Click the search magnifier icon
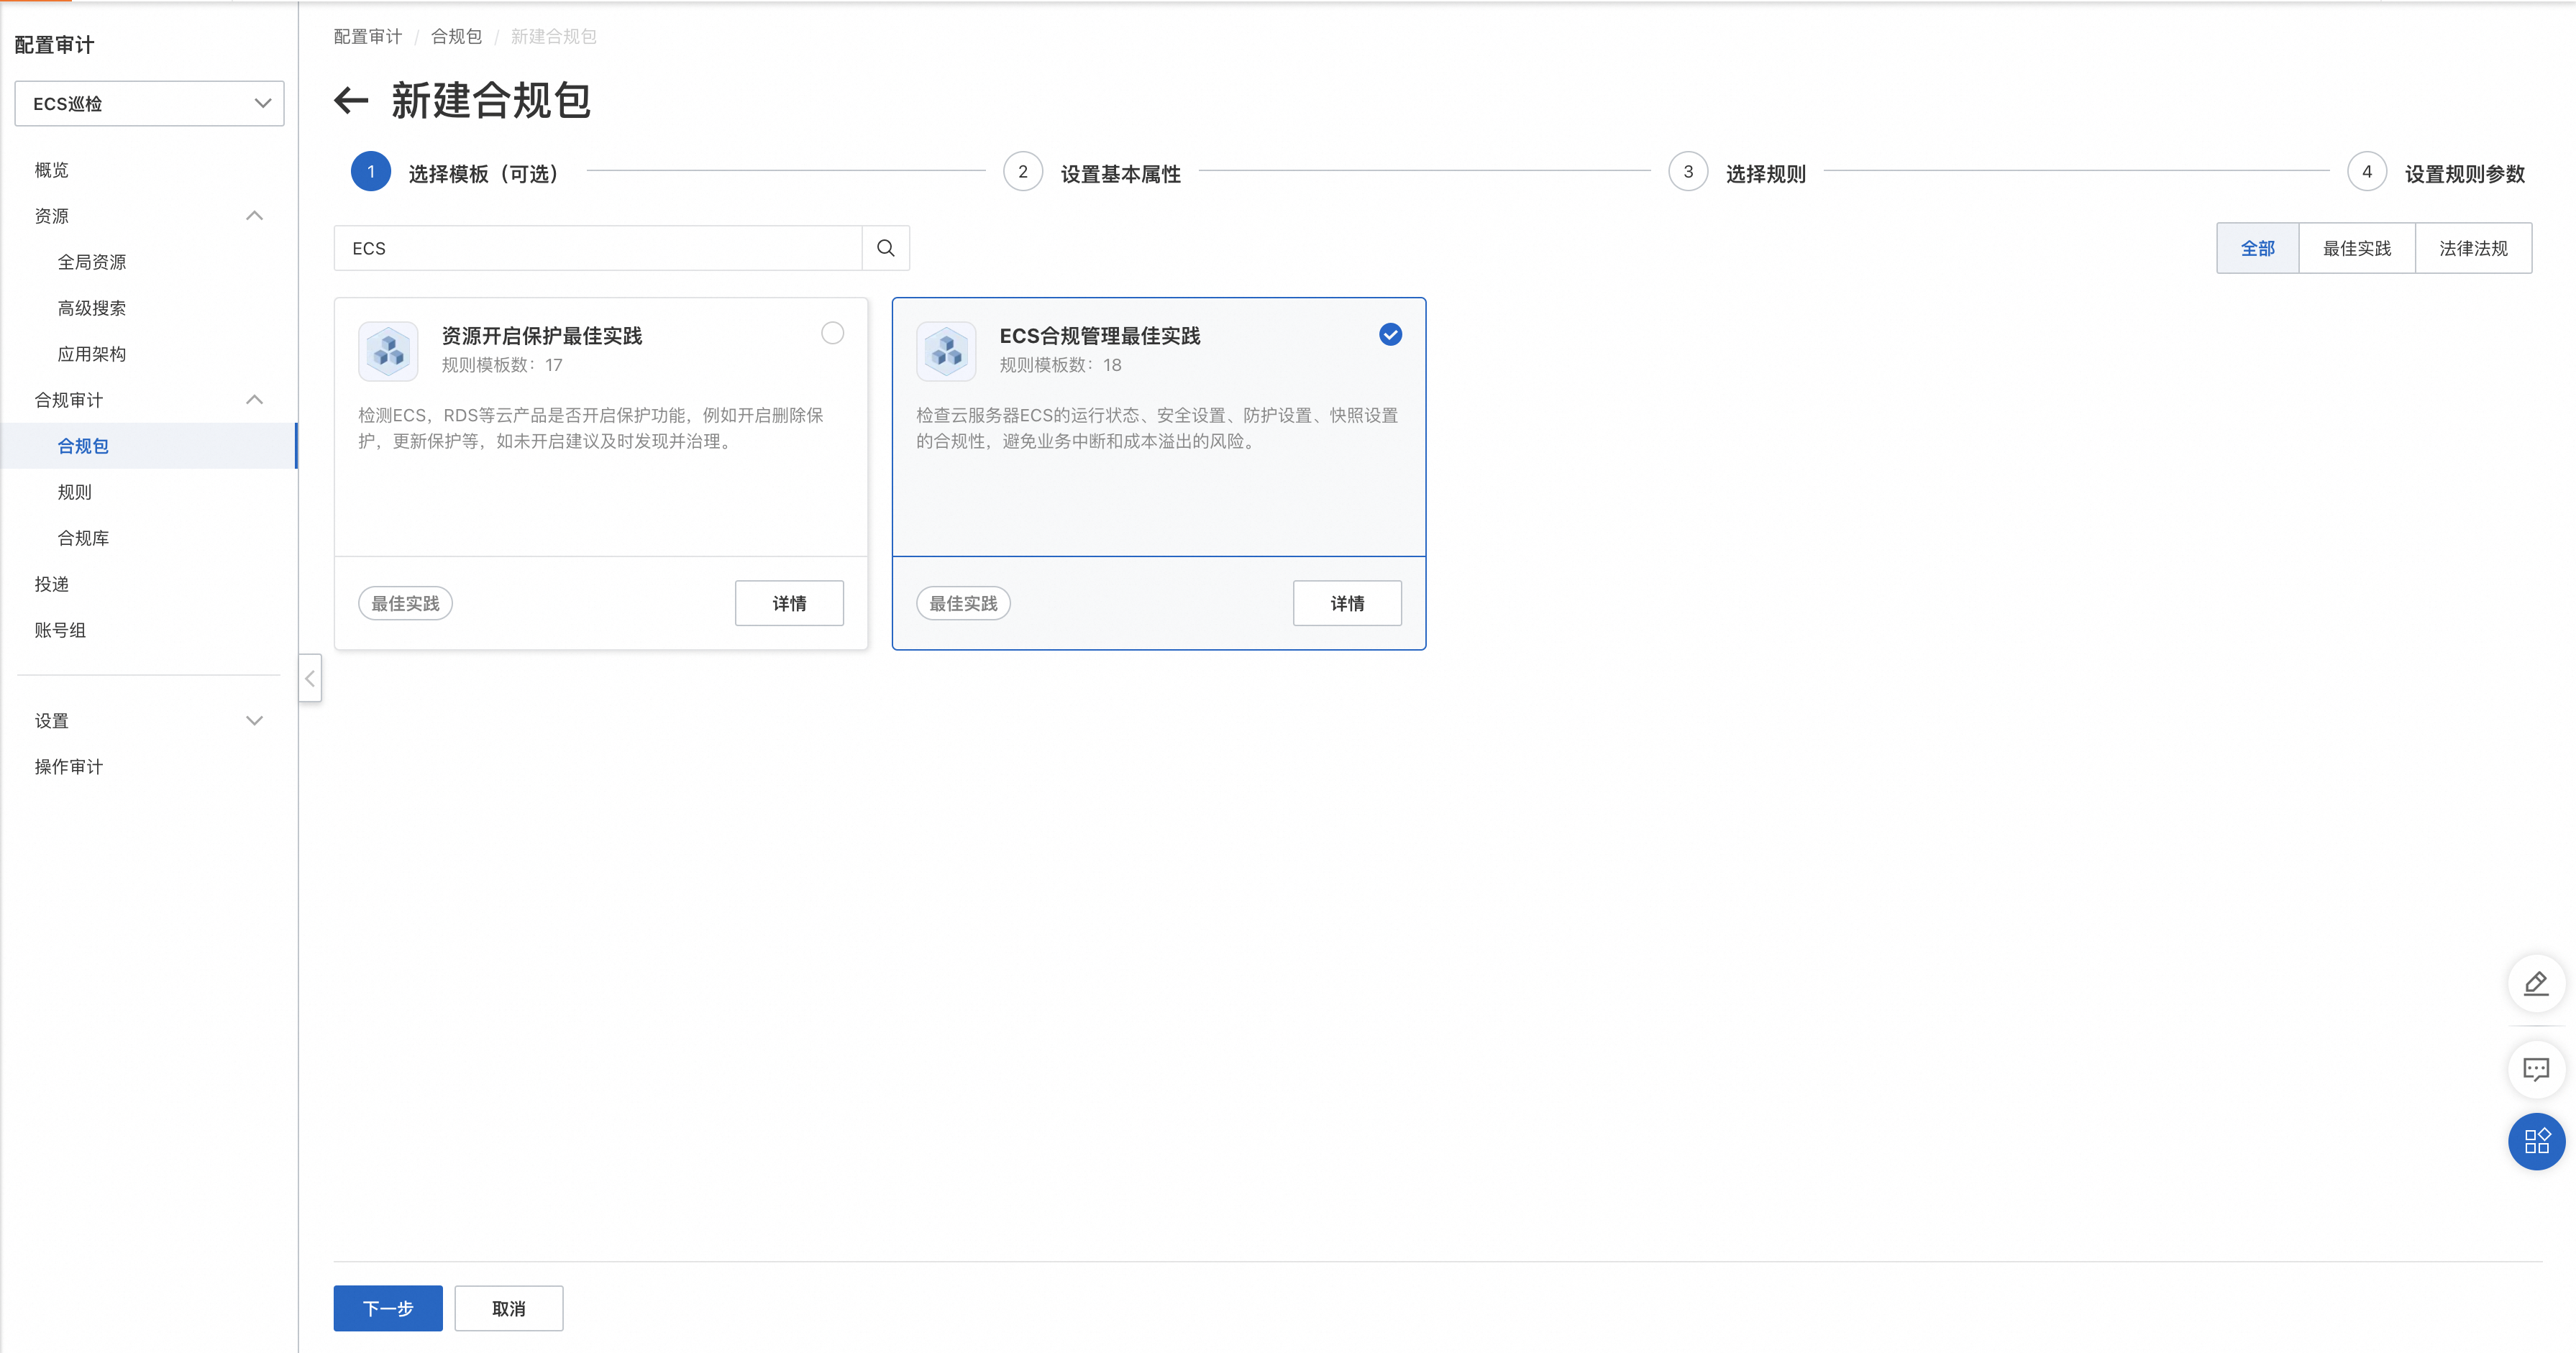 [885, 248]
